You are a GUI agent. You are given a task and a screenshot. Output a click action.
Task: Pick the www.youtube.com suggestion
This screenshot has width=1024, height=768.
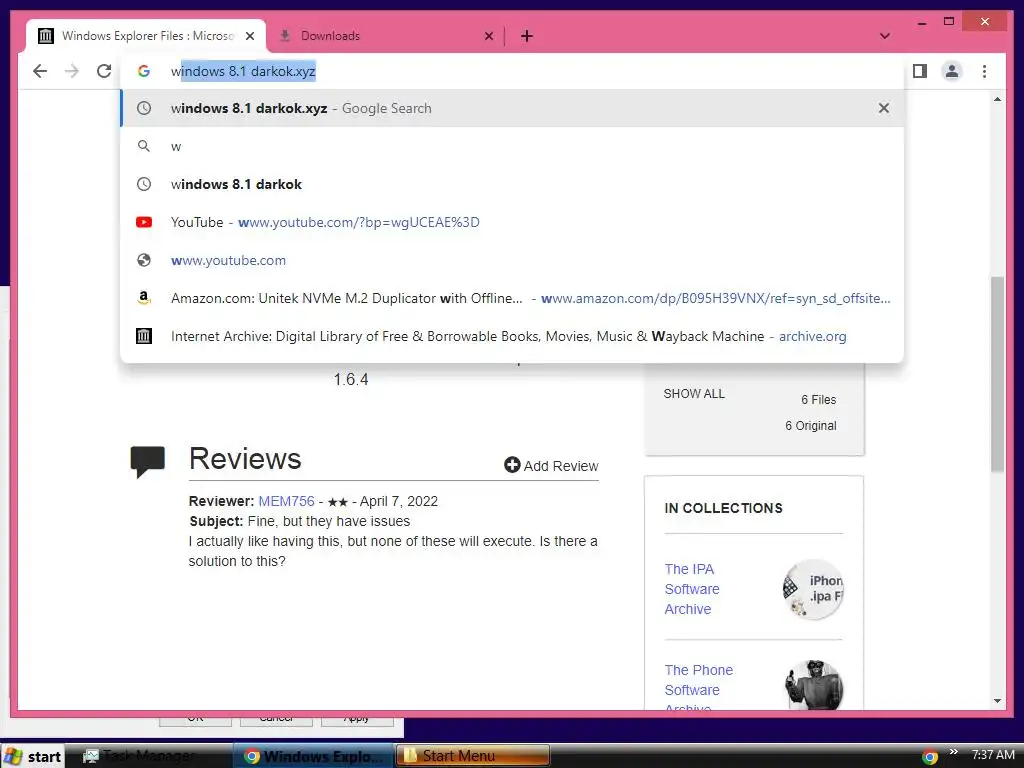[x=513, y=260]
